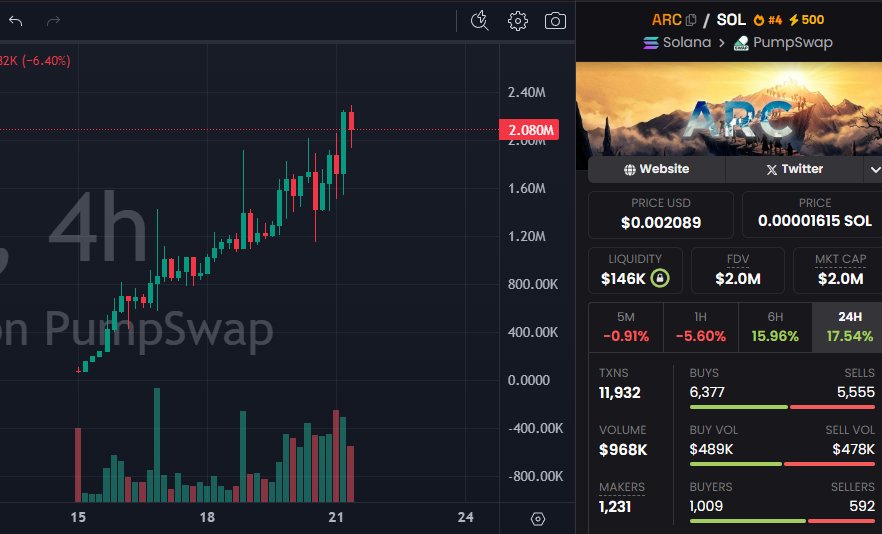The width and height of the screenshot is (882, 534).
Task: Take a chart snapshot with camera icon
Action: [555, 20]
